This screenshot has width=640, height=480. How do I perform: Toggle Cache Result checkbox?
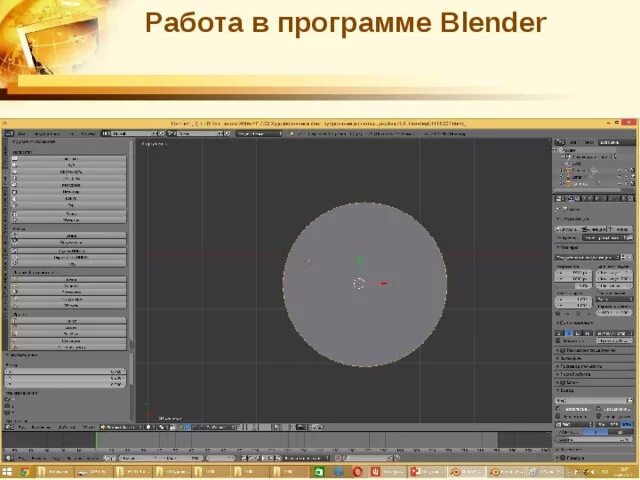(599, 416)
